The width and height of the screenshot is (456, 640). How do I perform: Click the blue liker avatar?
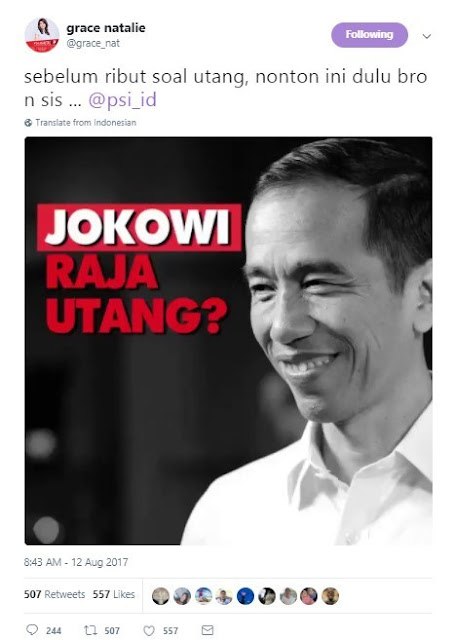(245, 596)
